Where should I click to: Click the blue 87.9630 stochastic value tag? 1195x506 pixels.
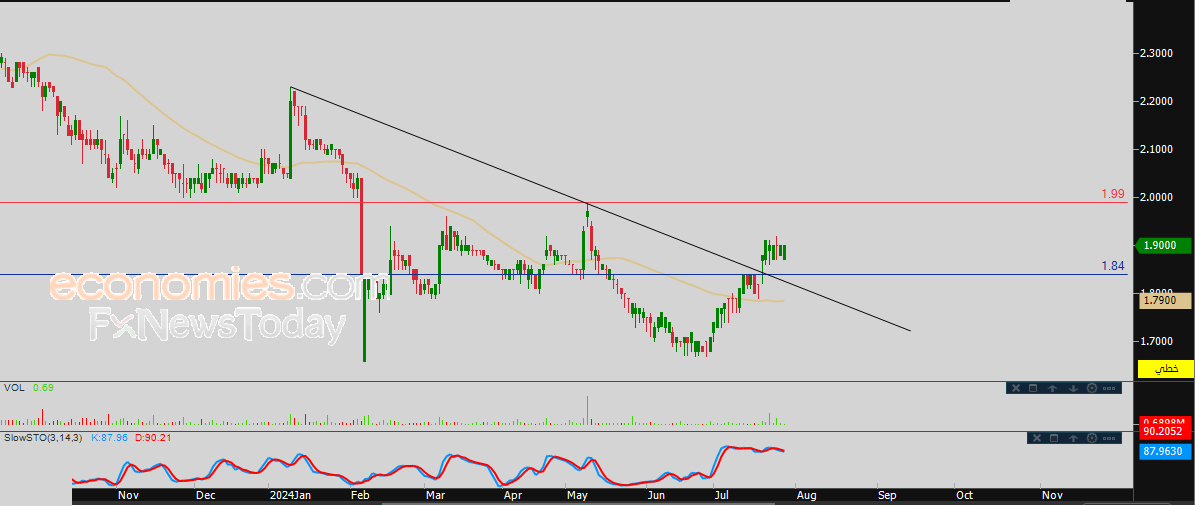tap(1165, 451)
